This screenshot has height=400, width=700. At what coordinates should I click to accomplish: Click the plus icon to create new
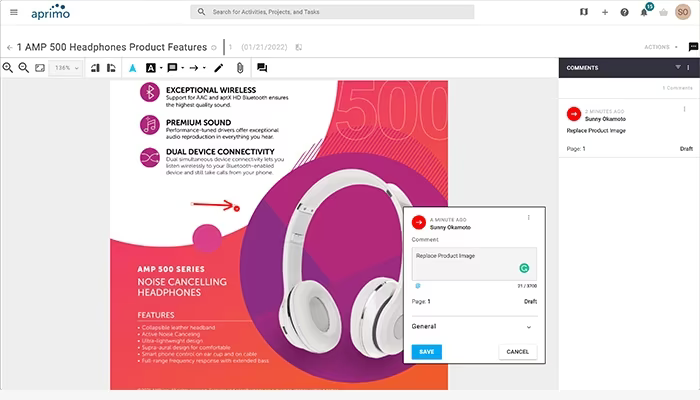click(x=604, y=12)
